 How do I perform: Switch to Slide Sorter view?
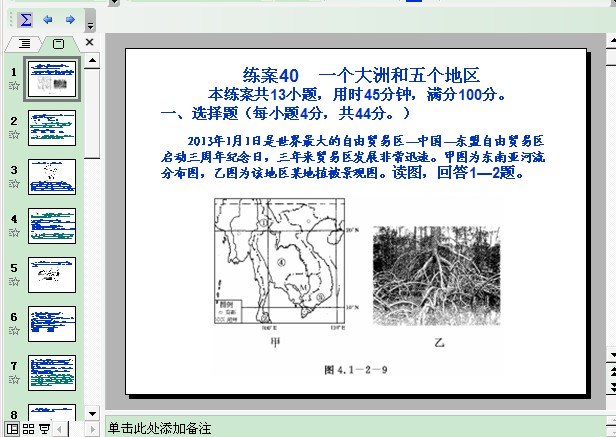point(28,429)
